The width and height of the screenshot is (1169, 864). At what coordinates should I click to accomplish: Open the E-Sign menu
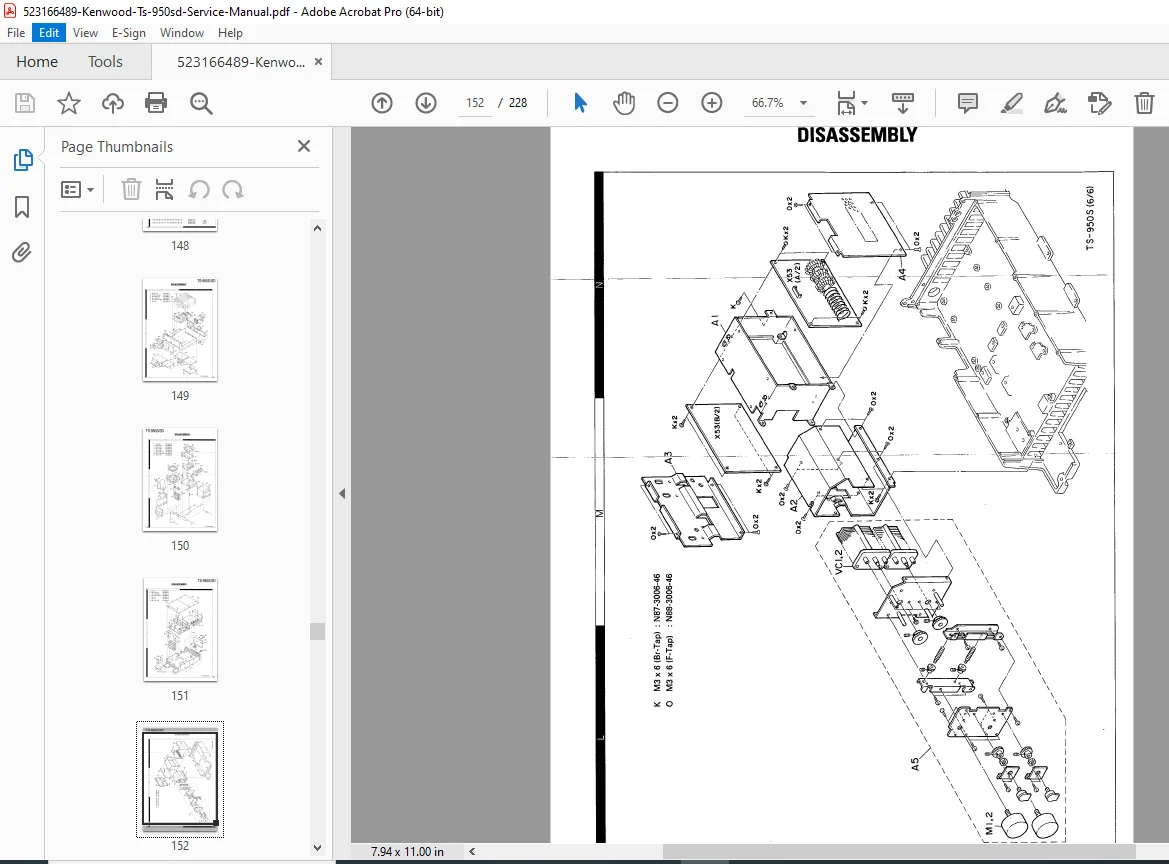coord(128,33)
